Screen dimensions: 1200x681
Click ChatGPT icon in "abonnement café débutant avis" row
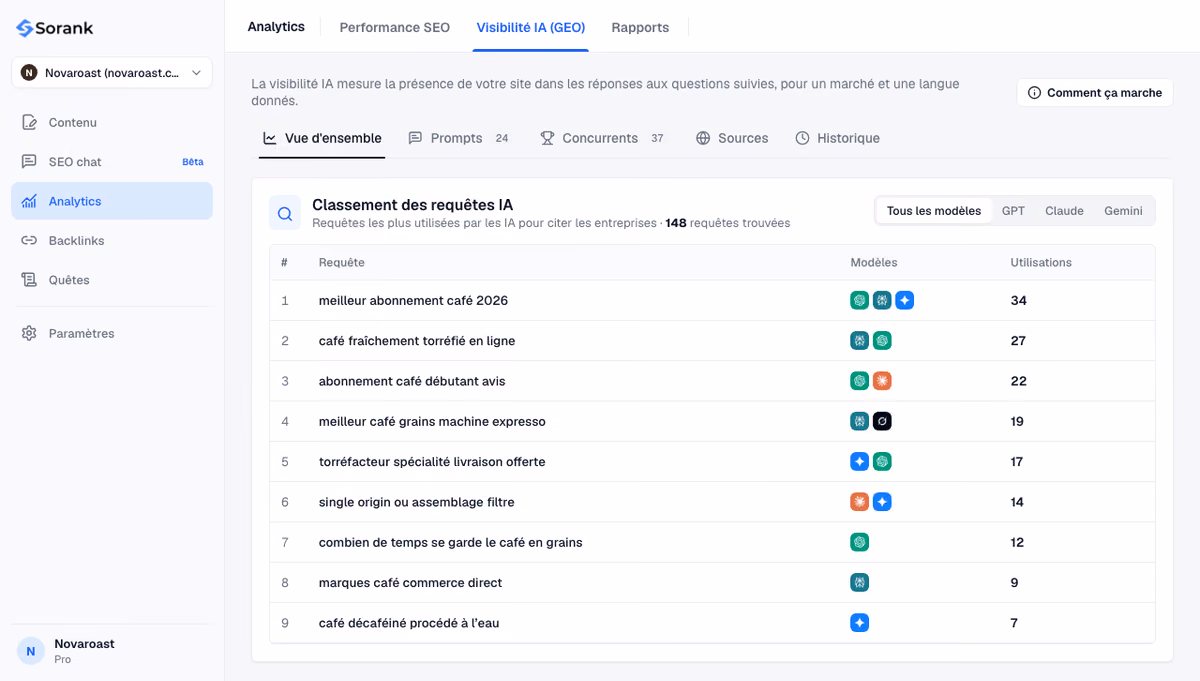click(859, 381)
